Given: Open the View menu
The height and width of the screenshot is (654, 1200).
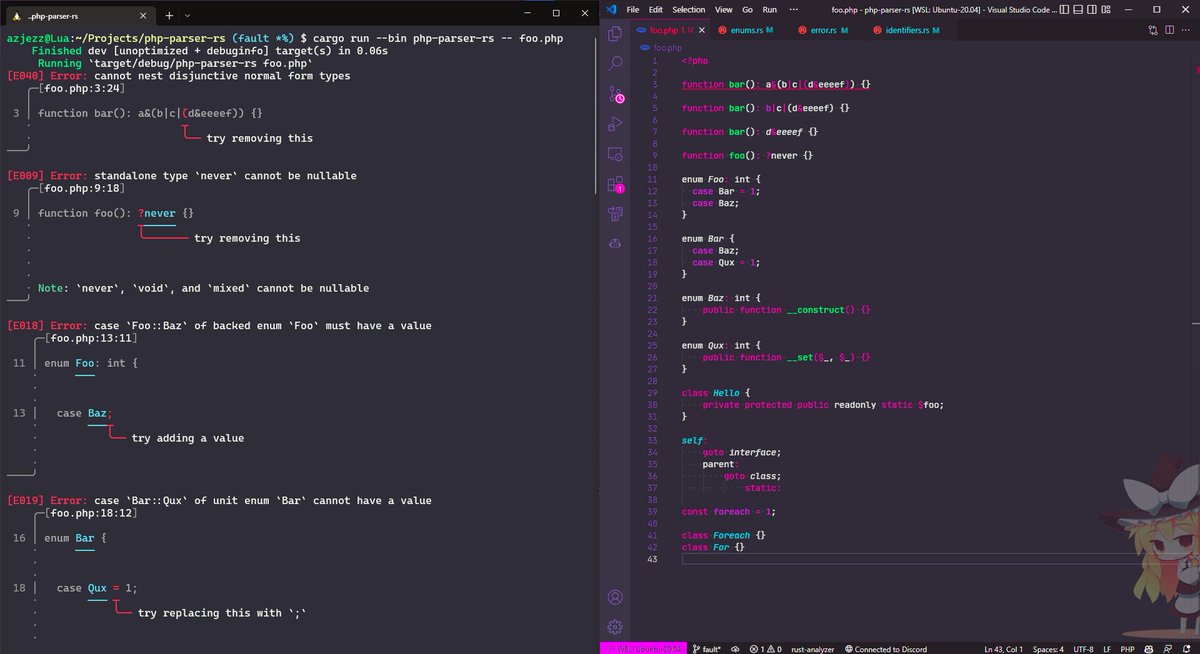Looking at the screenshot, I should [x=722, y=9].
